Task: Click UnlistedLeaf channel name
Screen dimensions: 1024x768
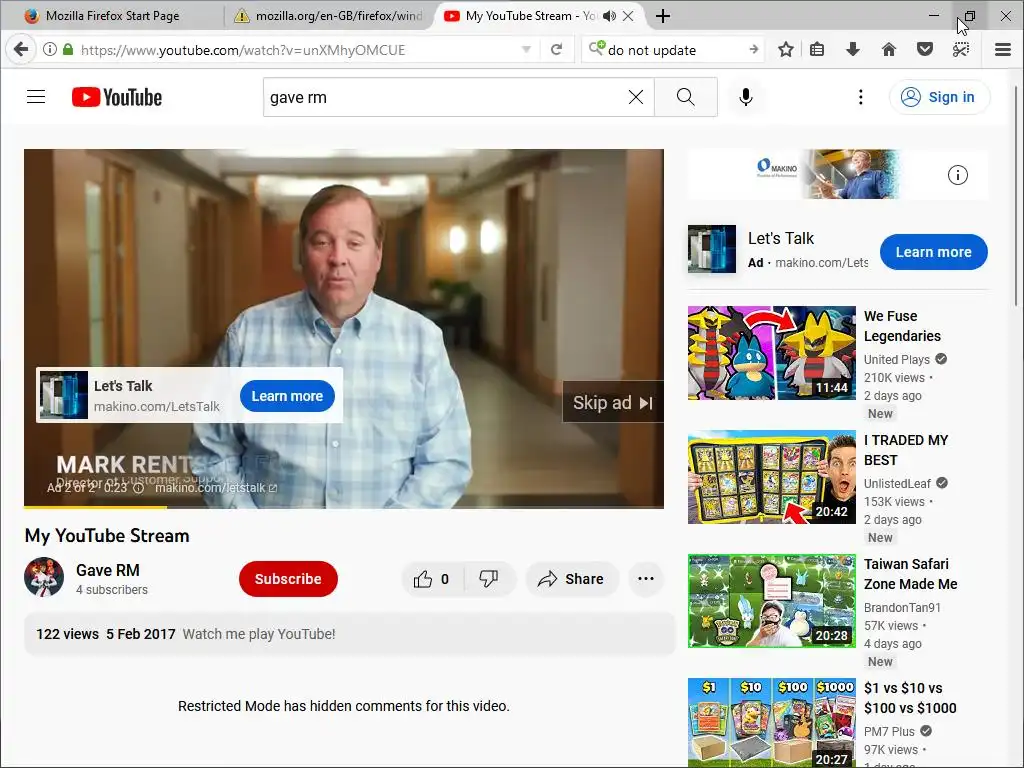Action: click(897, 483)
